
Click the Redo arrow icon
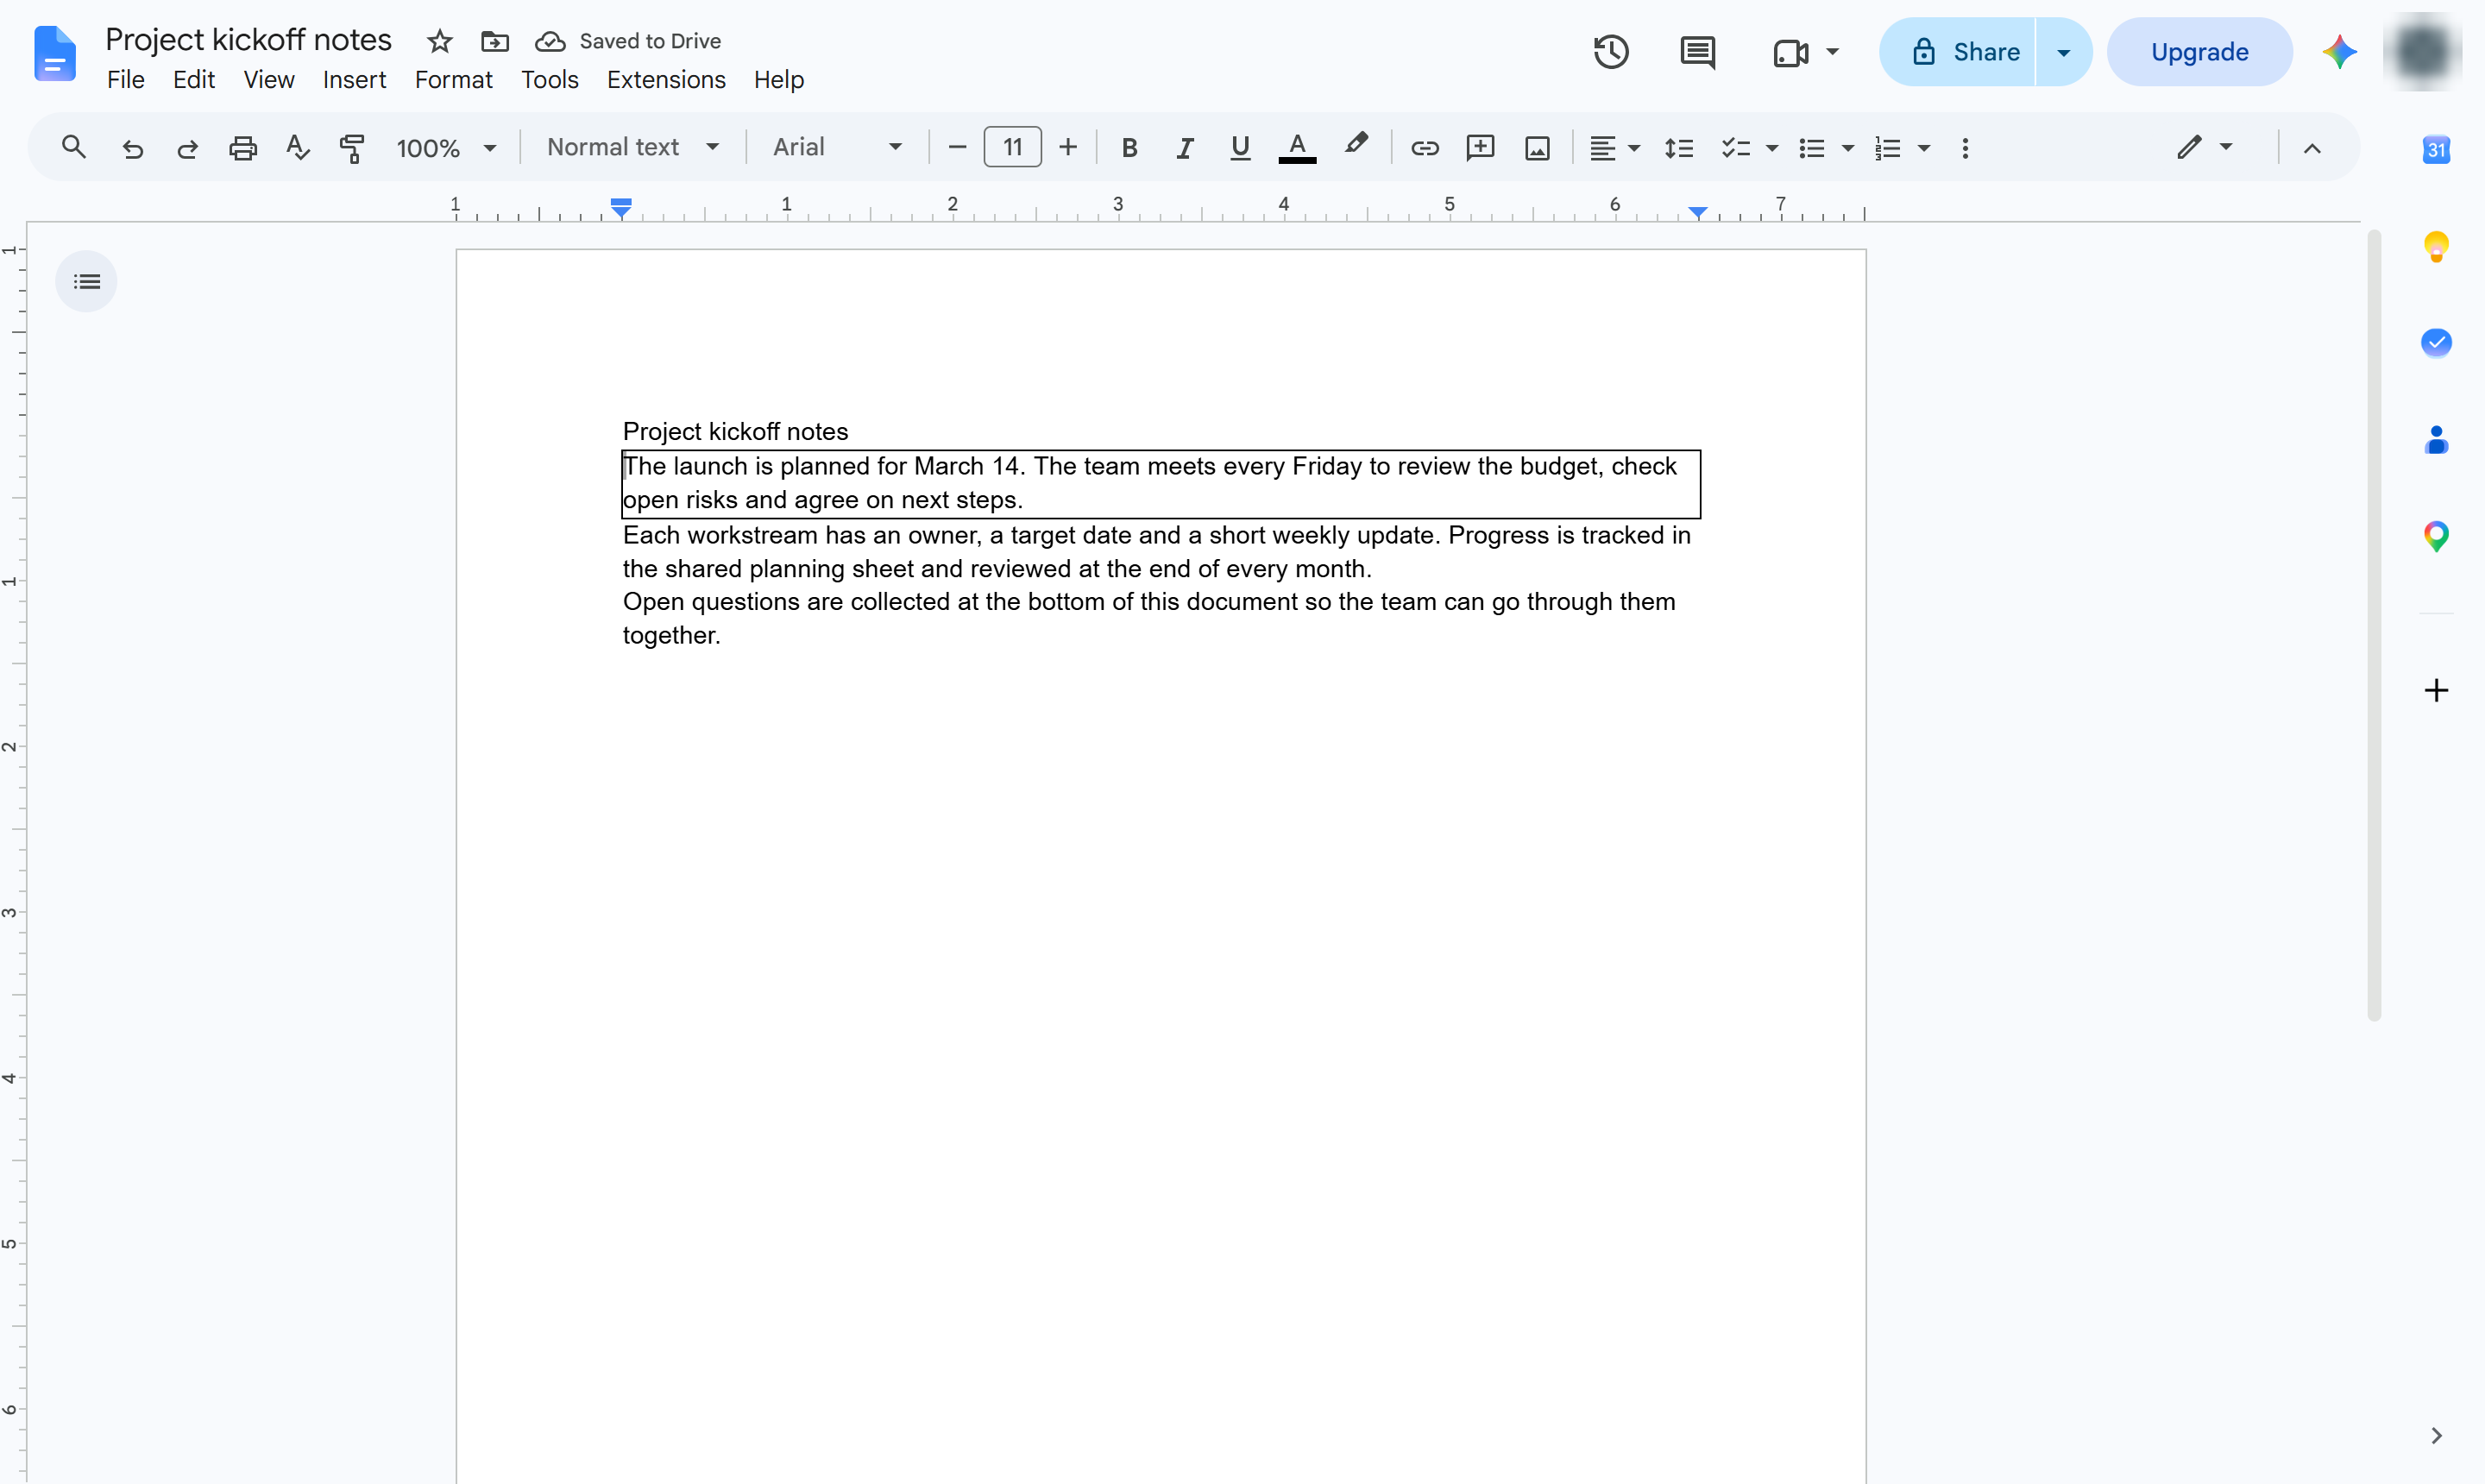point(187,148)
